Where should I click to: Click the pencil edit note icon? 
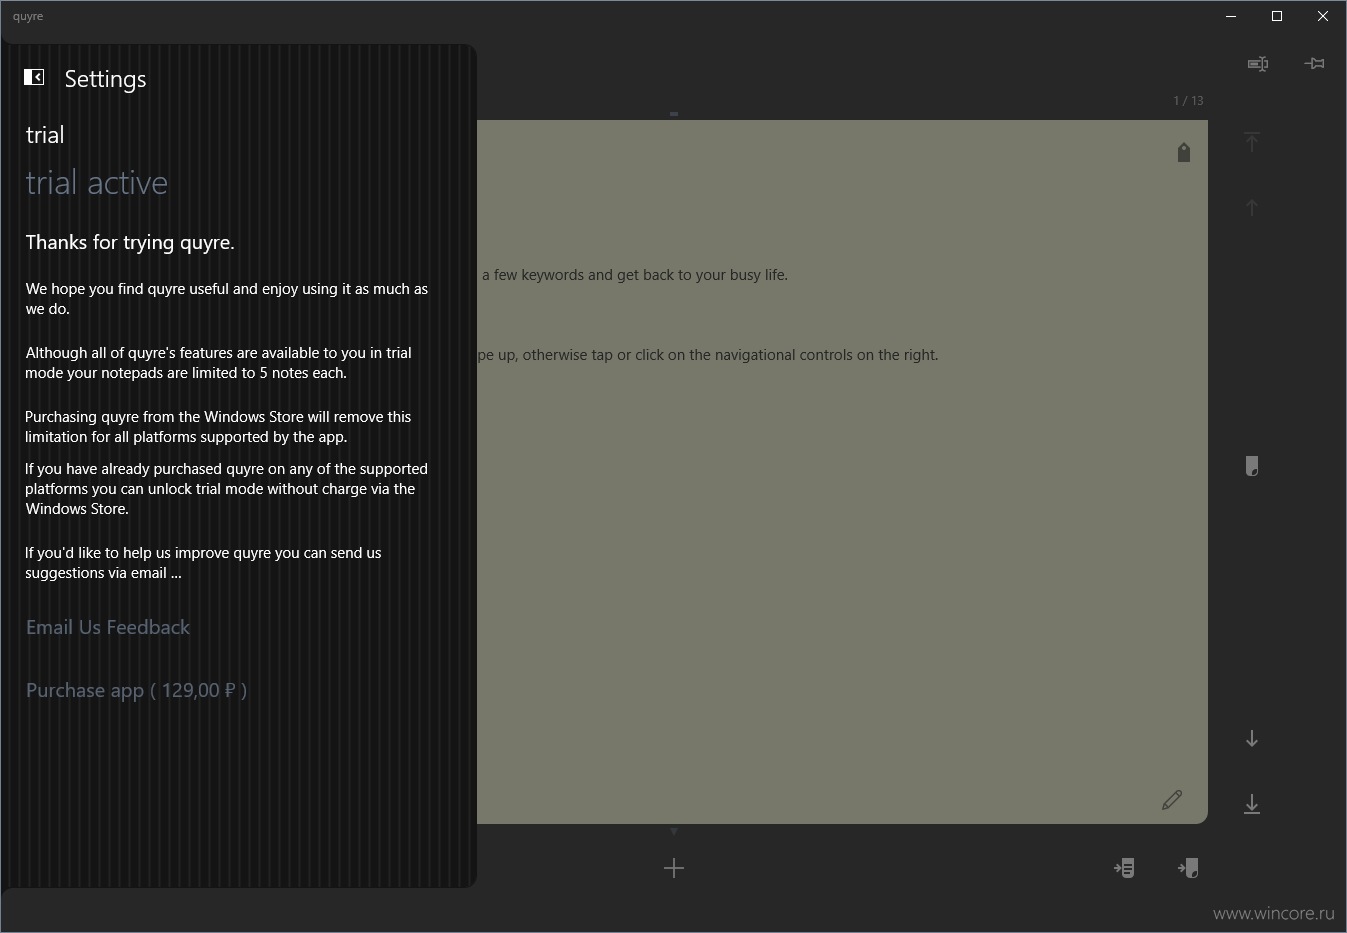pos(1172,800)
